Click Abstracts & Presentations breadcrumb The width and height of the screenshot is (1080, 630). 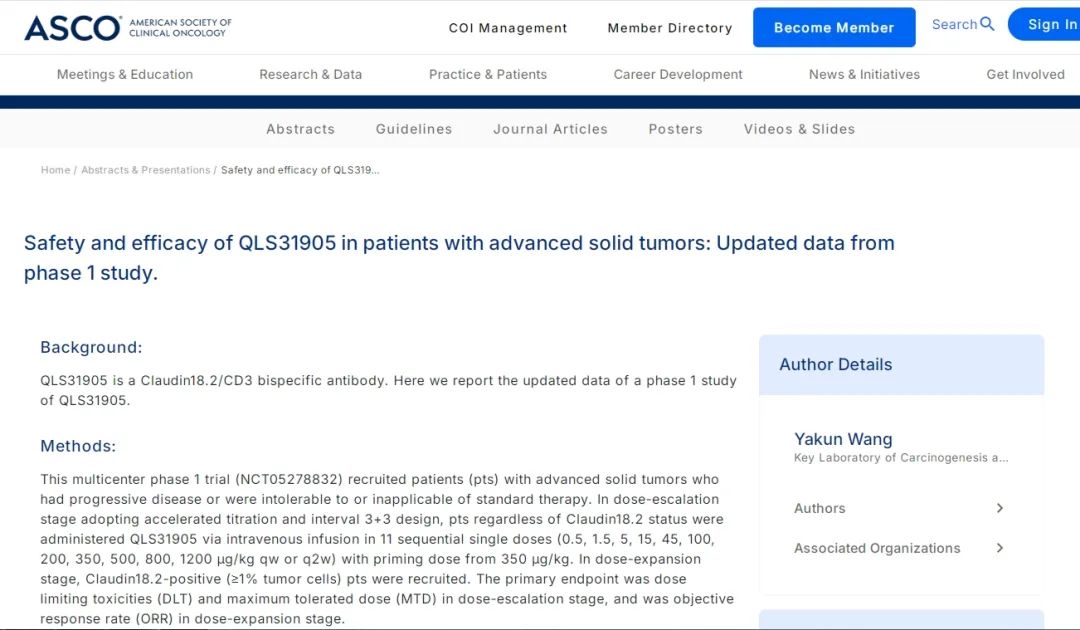tap(145, 170)
